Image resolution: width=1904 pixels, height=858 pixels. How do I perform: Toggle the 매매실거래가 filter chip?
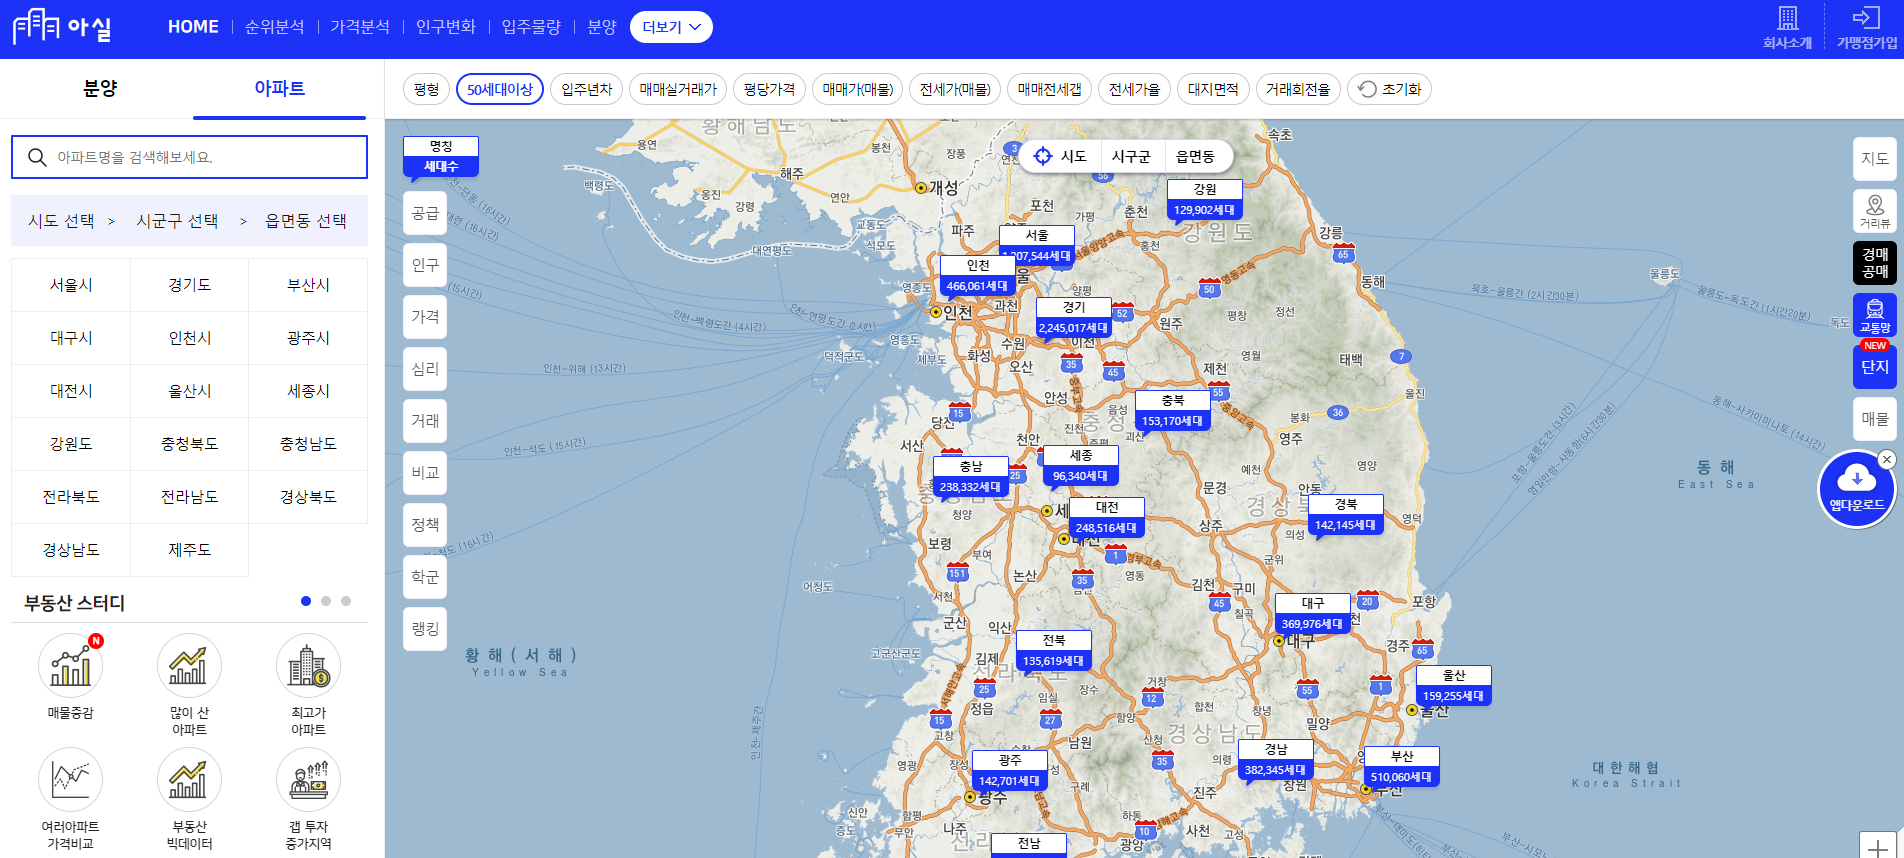tap(678, 89)
